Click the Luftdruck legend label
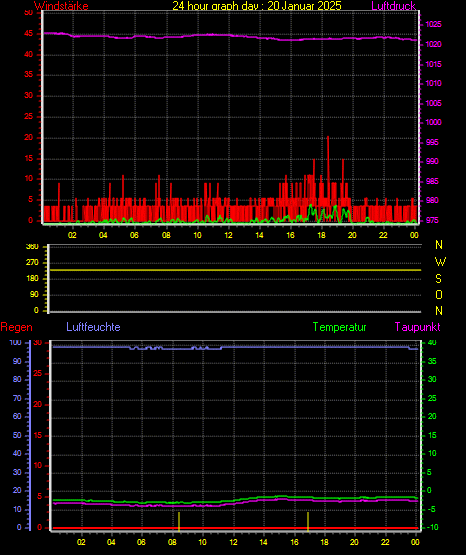This screenshot has width=466, height=555. click(x=393, y=6)
